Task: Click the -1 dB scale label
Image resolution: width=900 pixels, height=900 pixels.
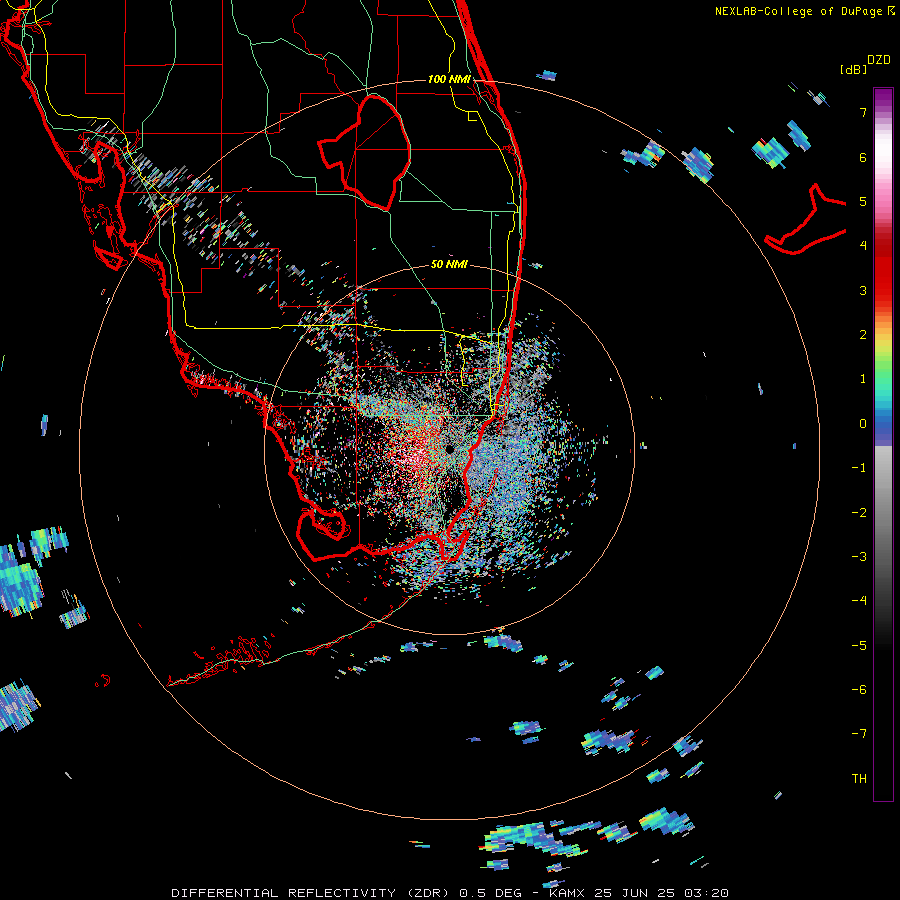Action: (x=859, y=468)
